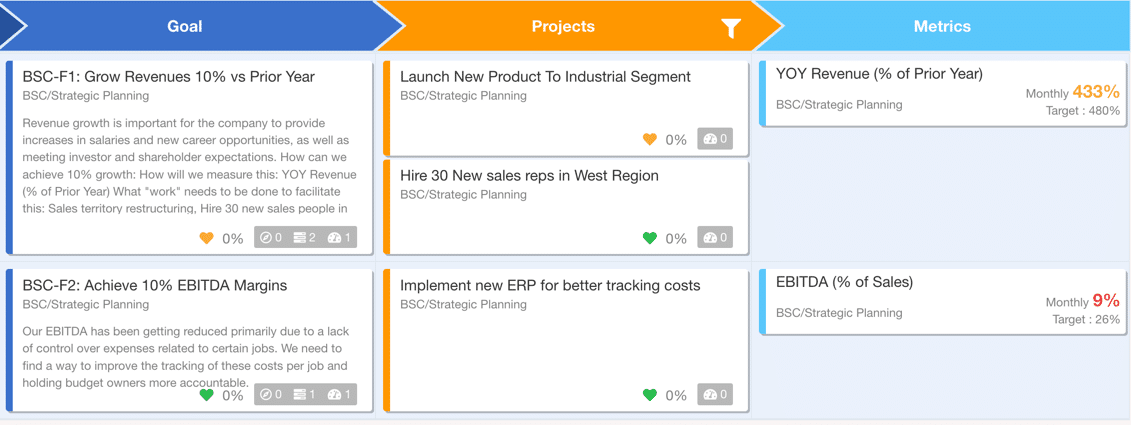Click the 433% monthly value

[1096, 92]
